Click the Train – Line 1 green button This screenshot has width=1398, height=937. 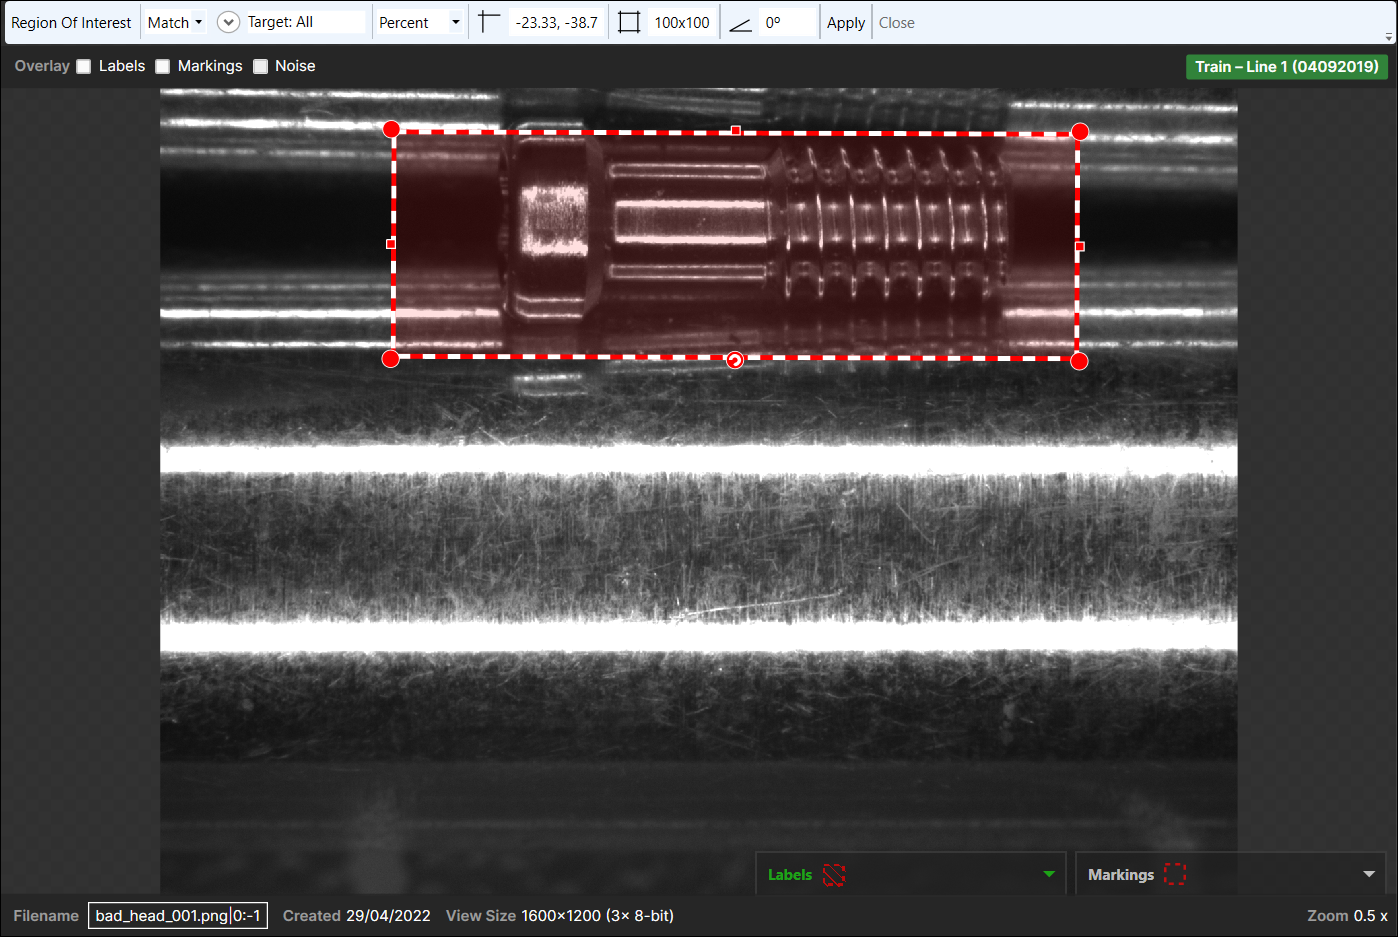tap(1286, 67)
